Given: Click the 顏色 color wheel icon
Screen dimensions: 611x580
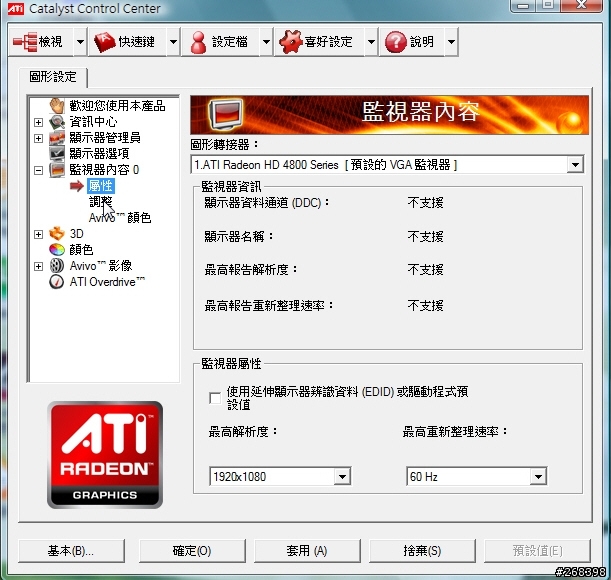Looking at the screenshot, I should click(x=57, y=249).
